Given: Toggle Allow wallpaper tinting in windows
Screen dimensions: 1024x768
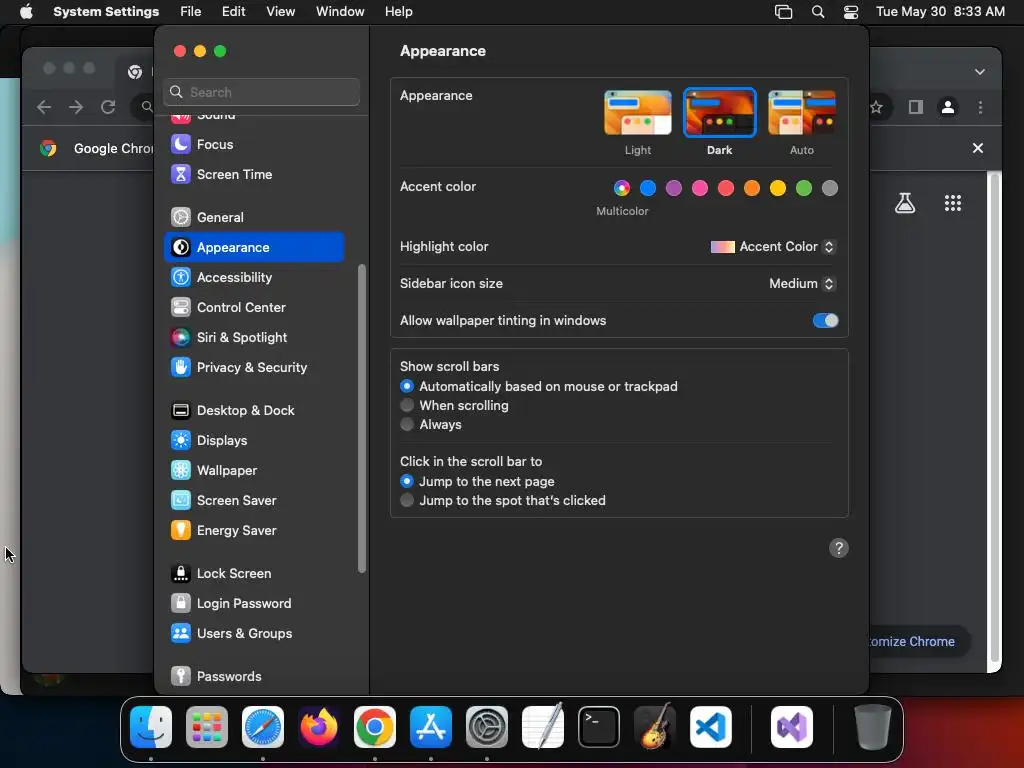Looking at the screenshot, I should click(825, 321).
